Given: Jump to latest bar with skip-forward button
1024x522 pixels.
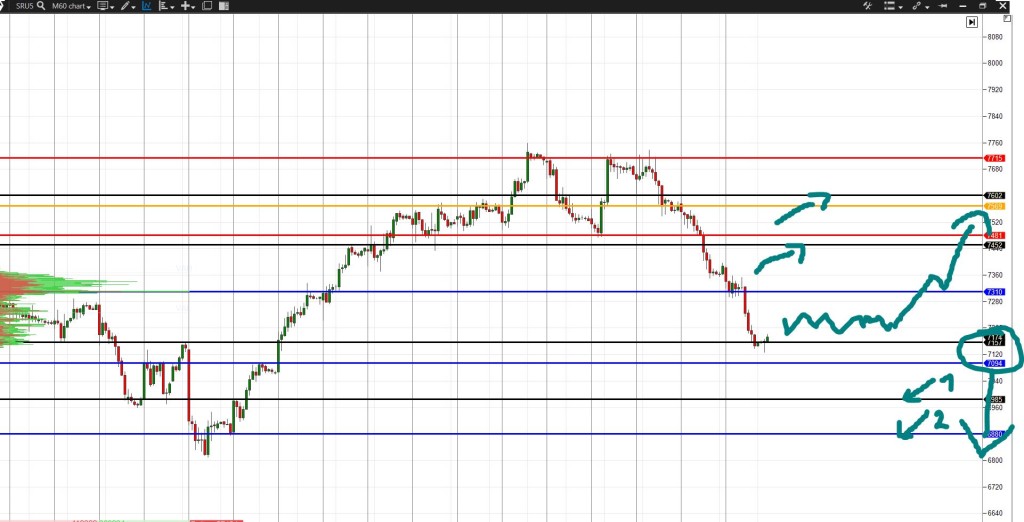Looking at the screenshot, I should click(972, 22).
